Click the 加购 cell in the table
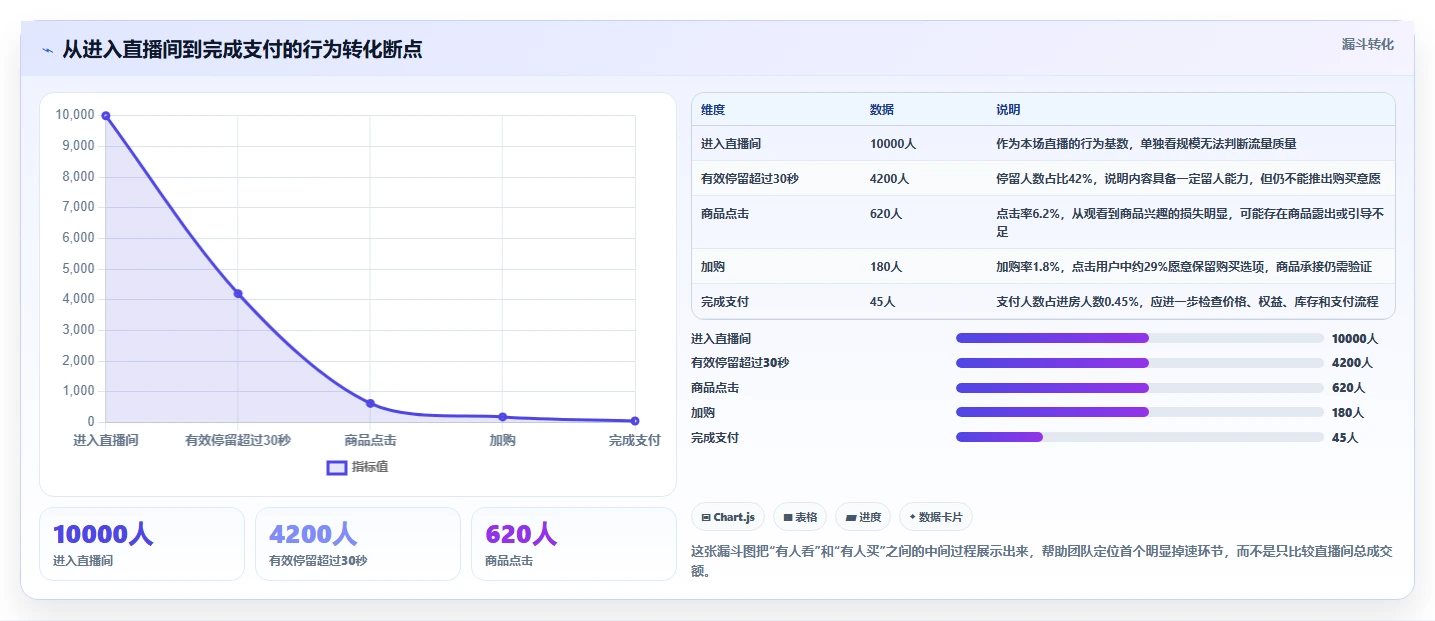The height and width of the screenshot is (621, 1435). [713, 267]
